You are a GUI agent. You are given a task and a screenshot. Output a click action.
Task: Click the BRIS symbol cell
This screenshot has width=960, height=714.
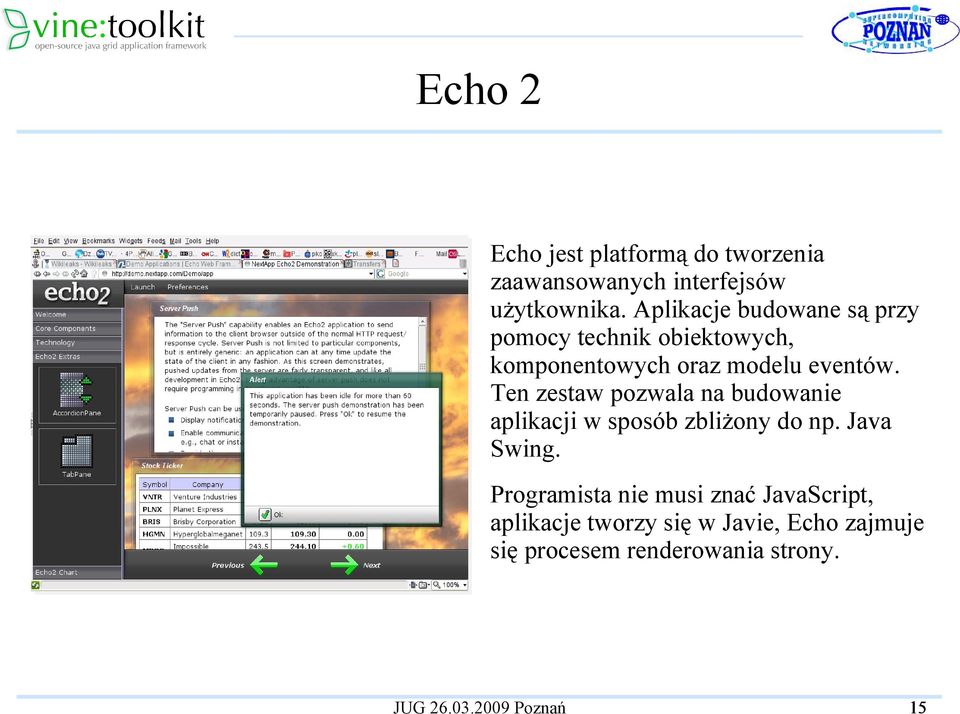coord(154,521)
